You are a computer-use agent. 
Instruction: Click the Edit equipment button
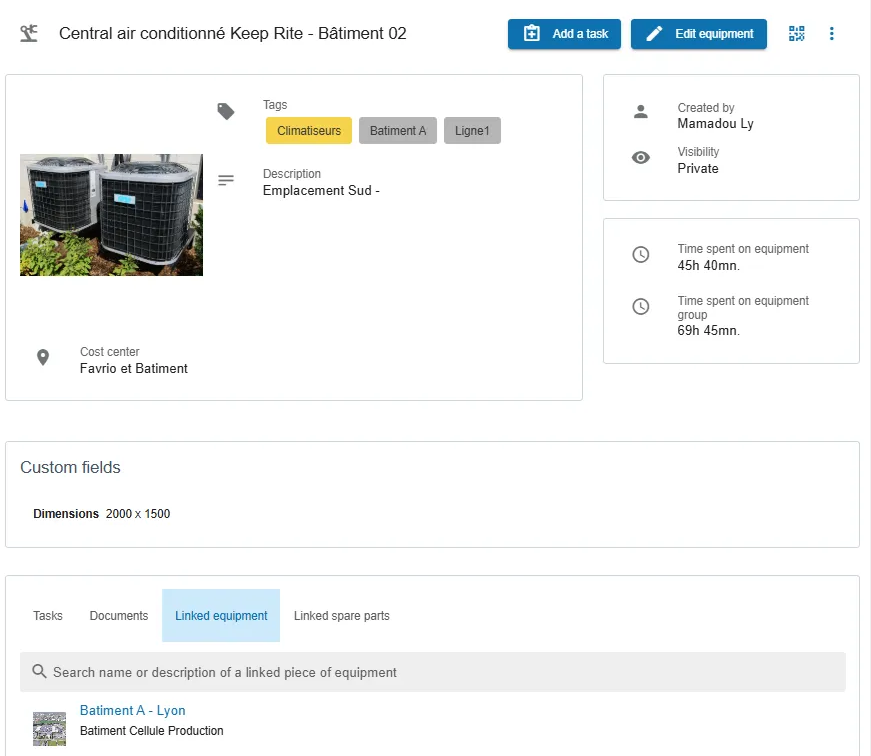point(698,34)
